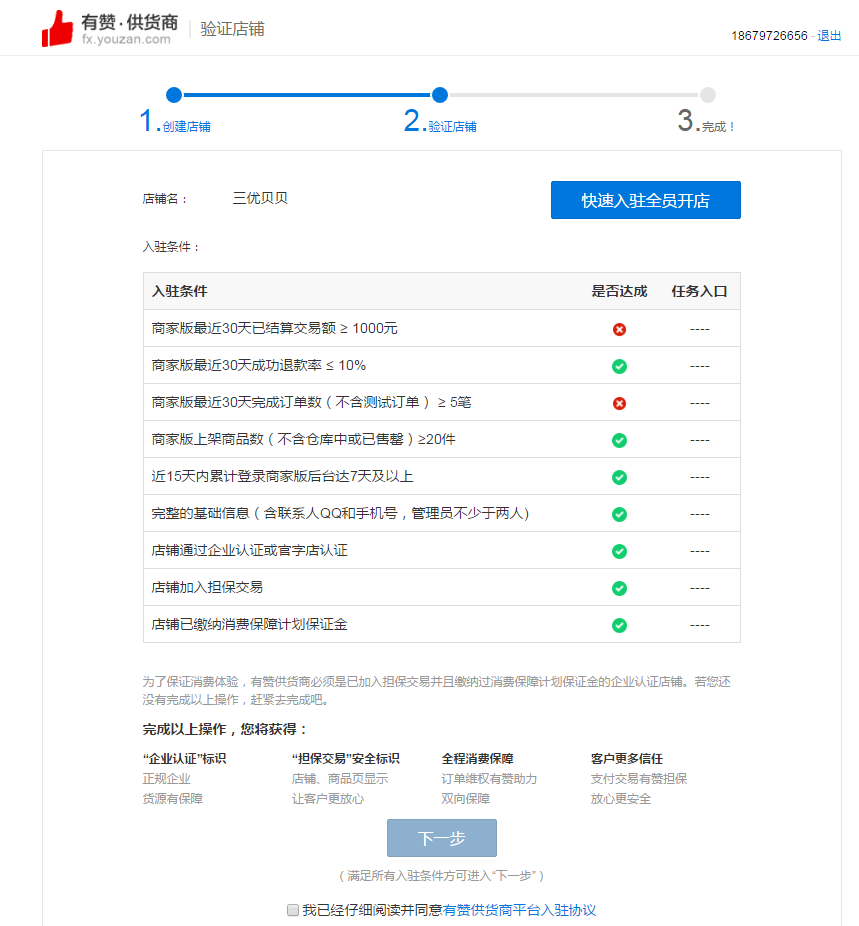Tick the agreement checkbox 我已经仔细阅读并同意

293,910
